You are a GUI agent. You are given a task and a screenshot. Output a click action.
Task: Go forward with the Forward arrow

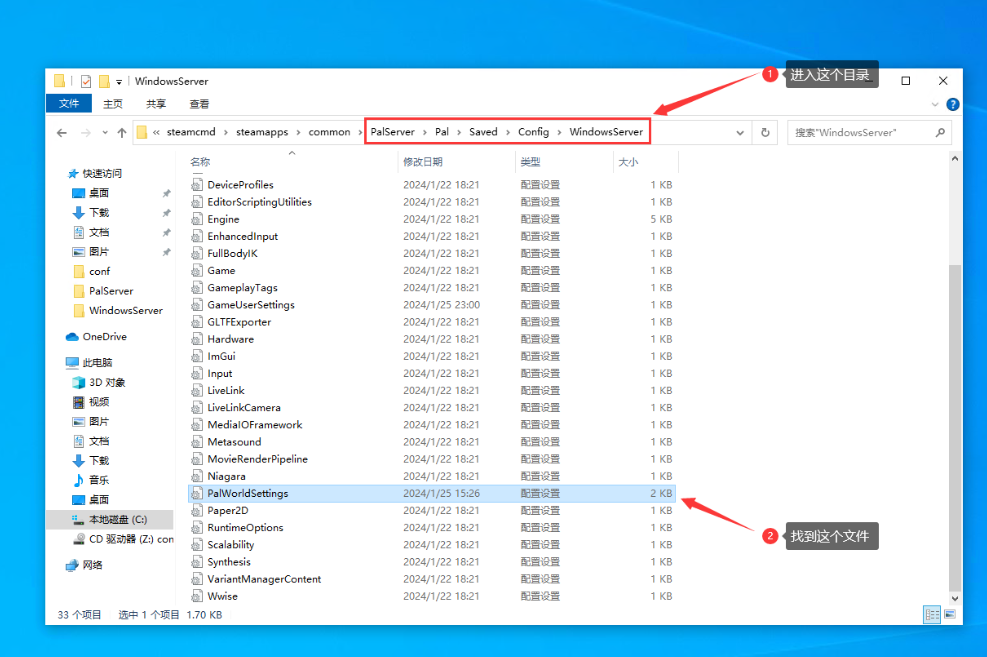tap(86, 133)
